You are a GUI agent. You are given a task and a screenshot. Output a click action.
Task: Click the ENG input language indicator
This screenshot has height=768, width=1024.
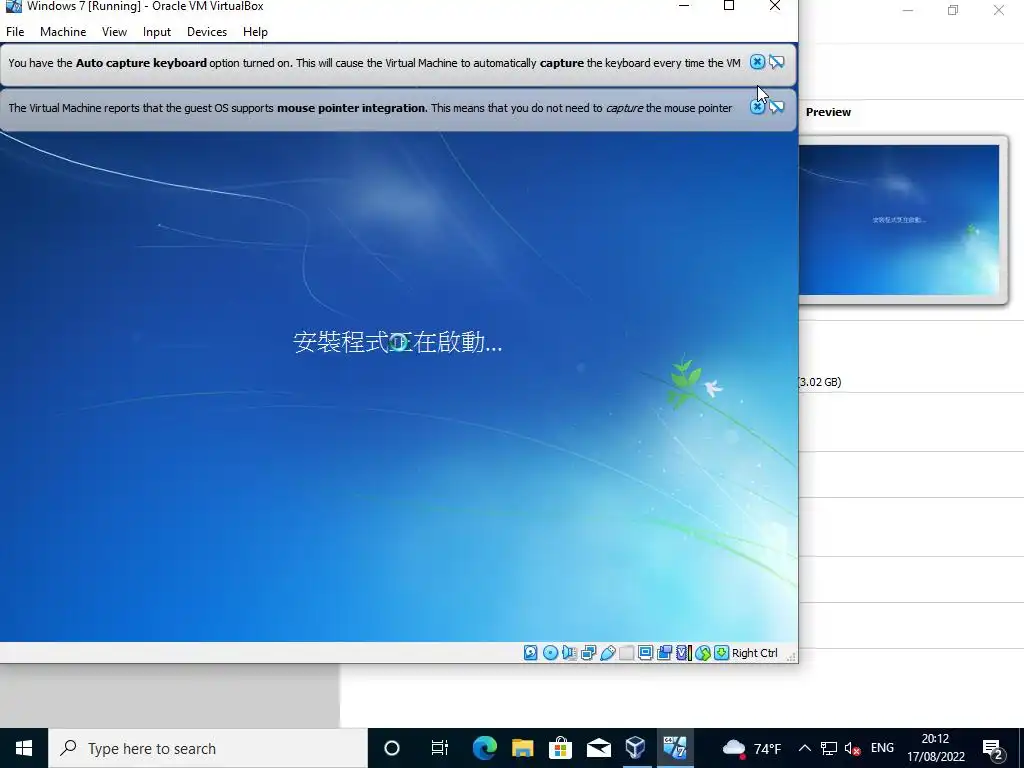pyautogui.click(x=882, y=748)
